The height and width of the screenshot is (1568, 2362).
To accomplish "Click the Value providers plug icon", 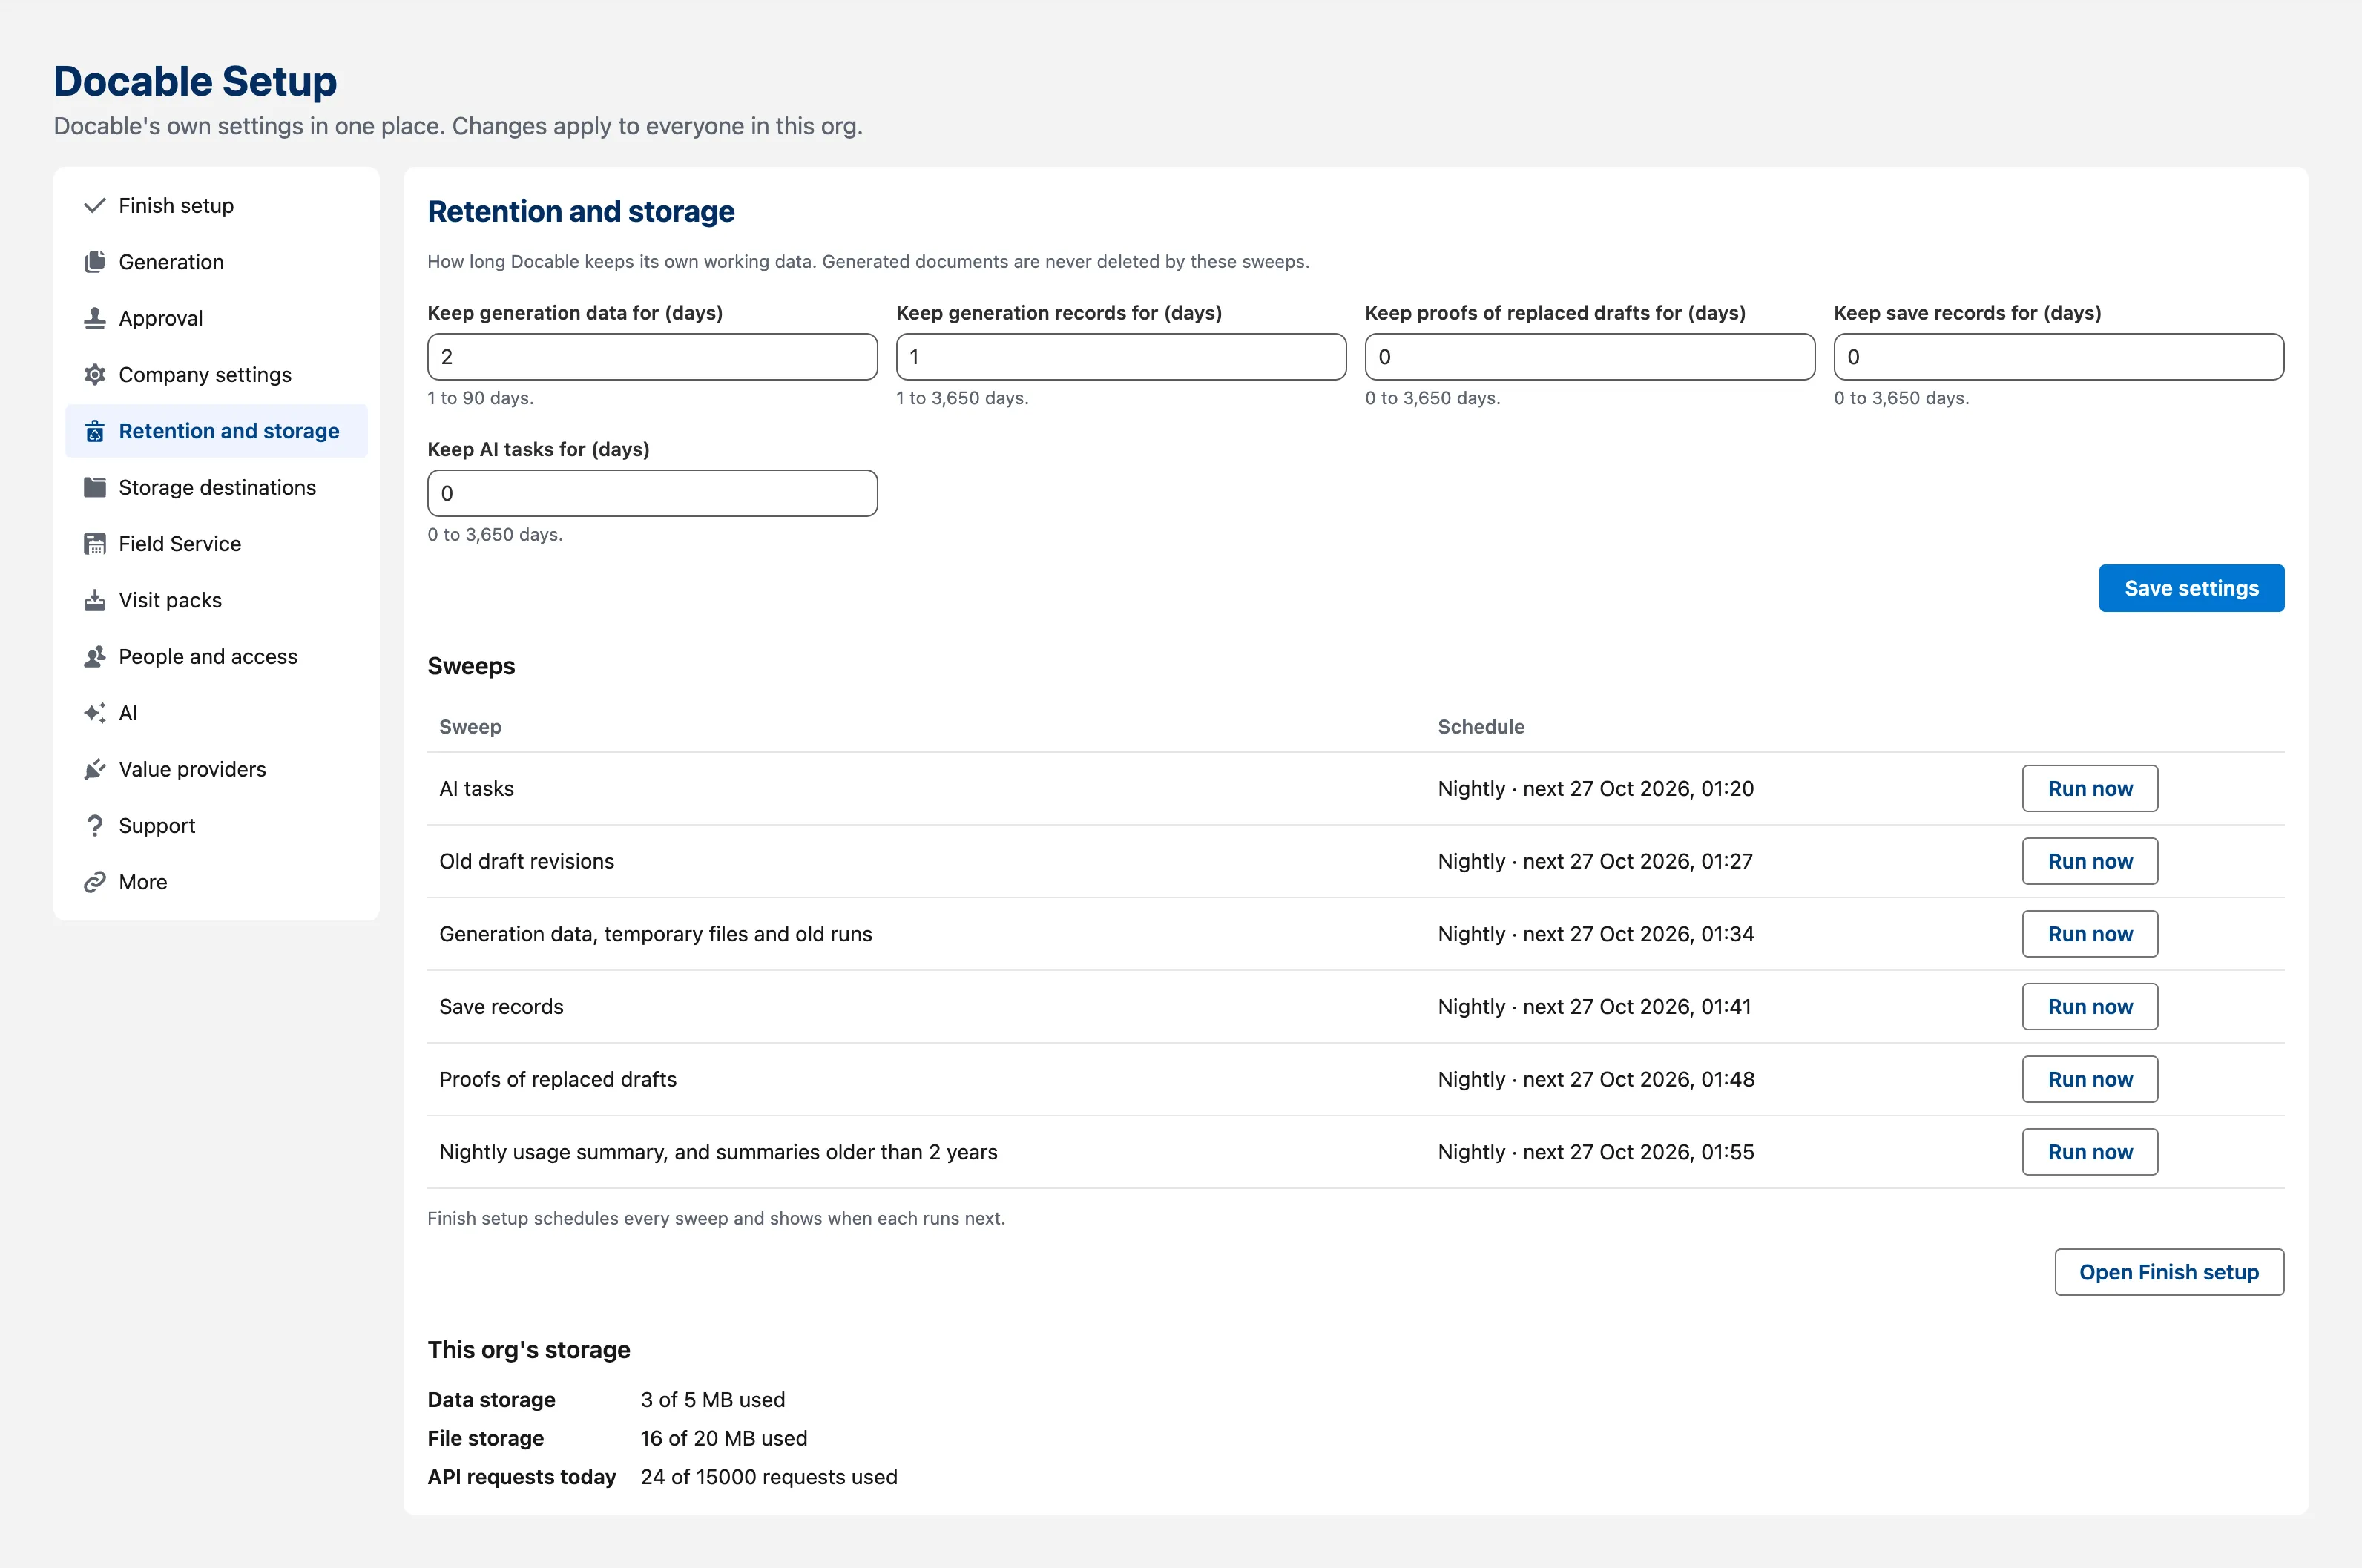I will pos(95,769).
